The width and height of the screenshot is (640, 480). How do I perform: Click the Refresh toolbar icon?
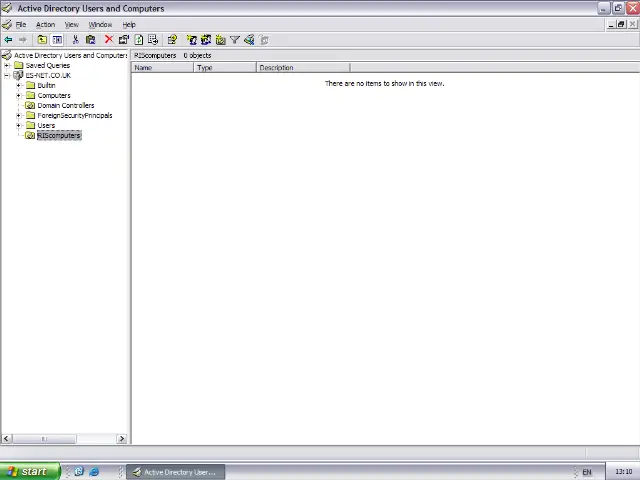click(139, 40)
